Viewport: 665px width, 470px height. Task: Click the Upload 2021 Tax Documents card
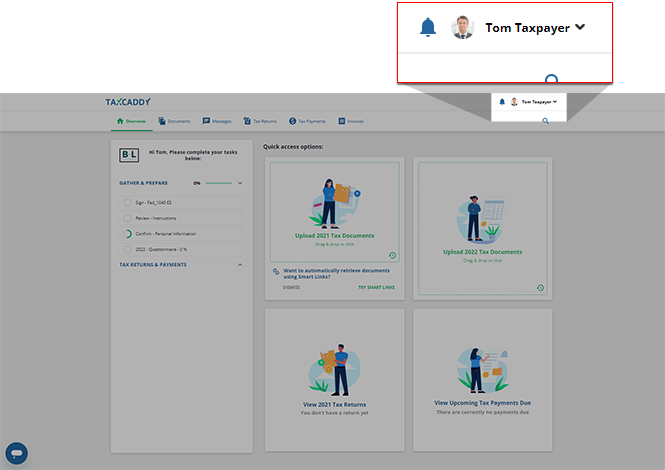335,212
